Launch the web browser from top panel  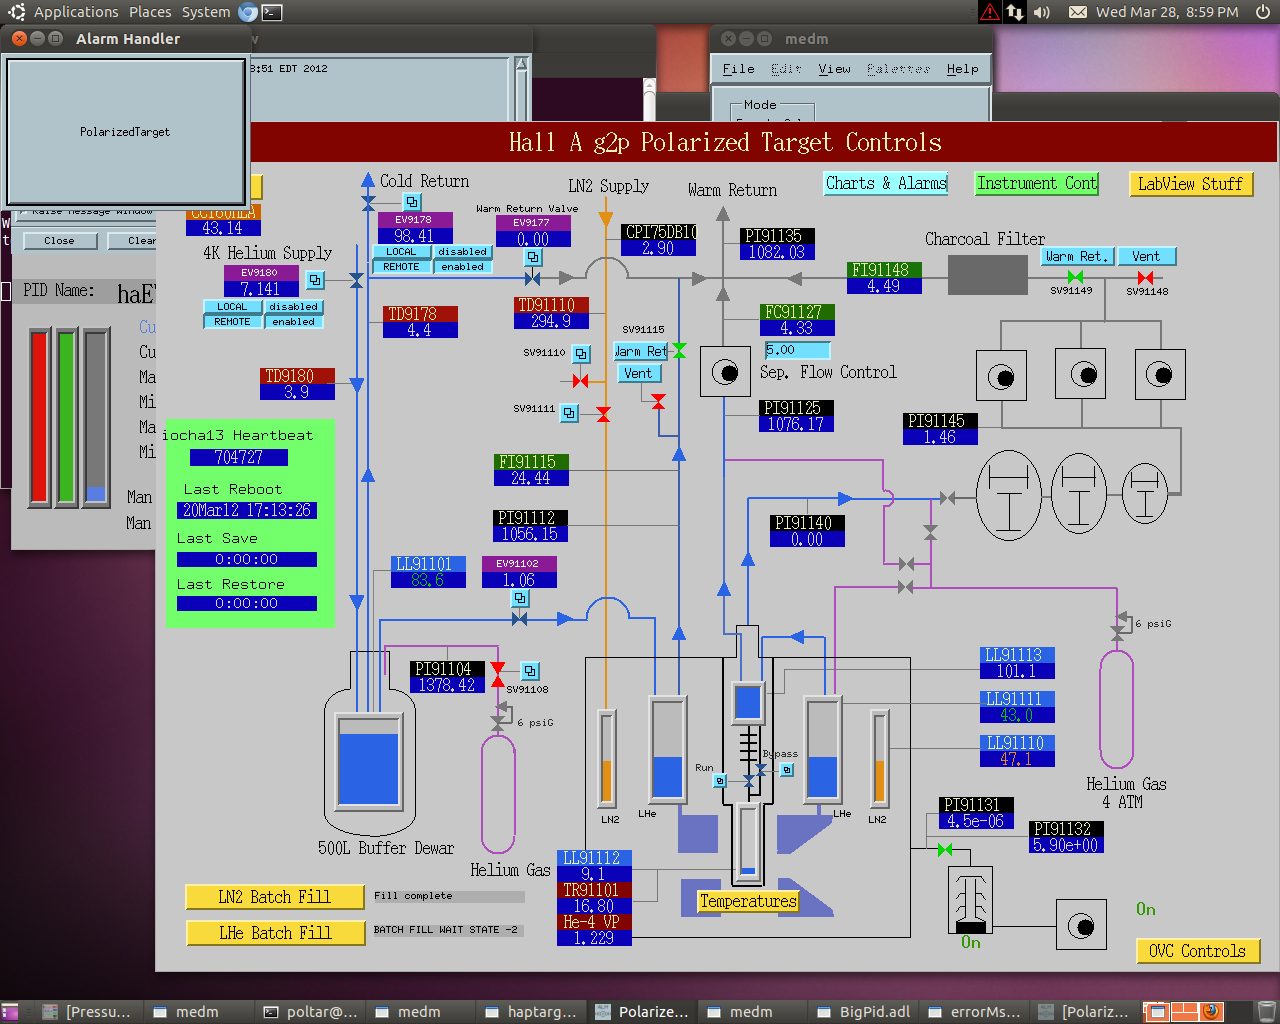[x=248, y=12]
